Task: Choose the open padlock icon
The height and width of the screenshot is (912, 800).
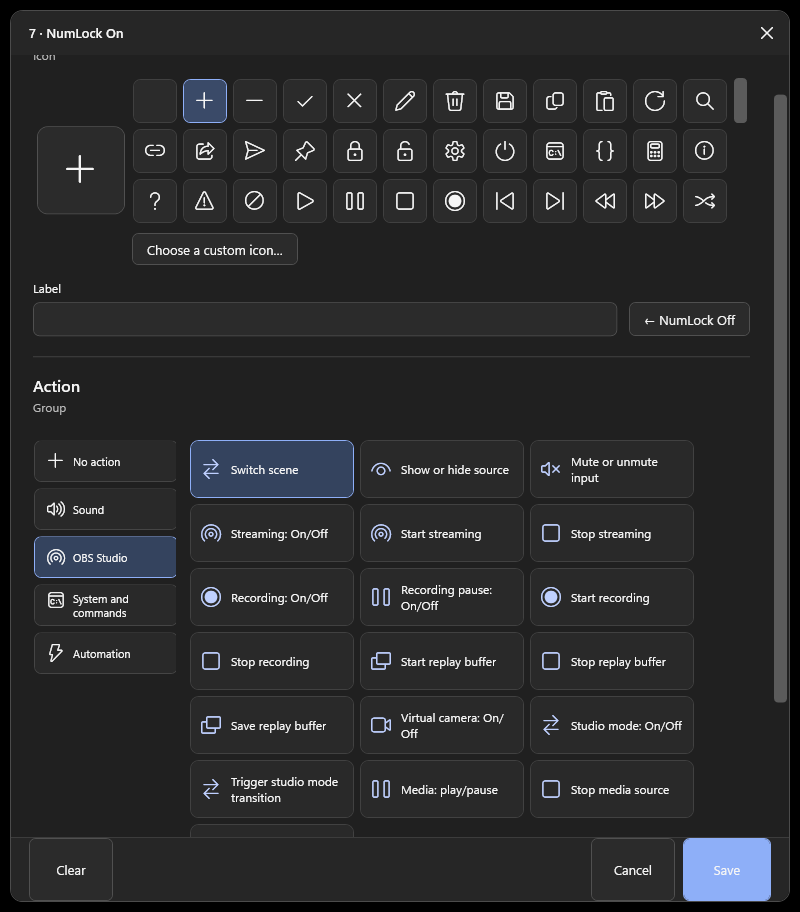Action: 405,151
